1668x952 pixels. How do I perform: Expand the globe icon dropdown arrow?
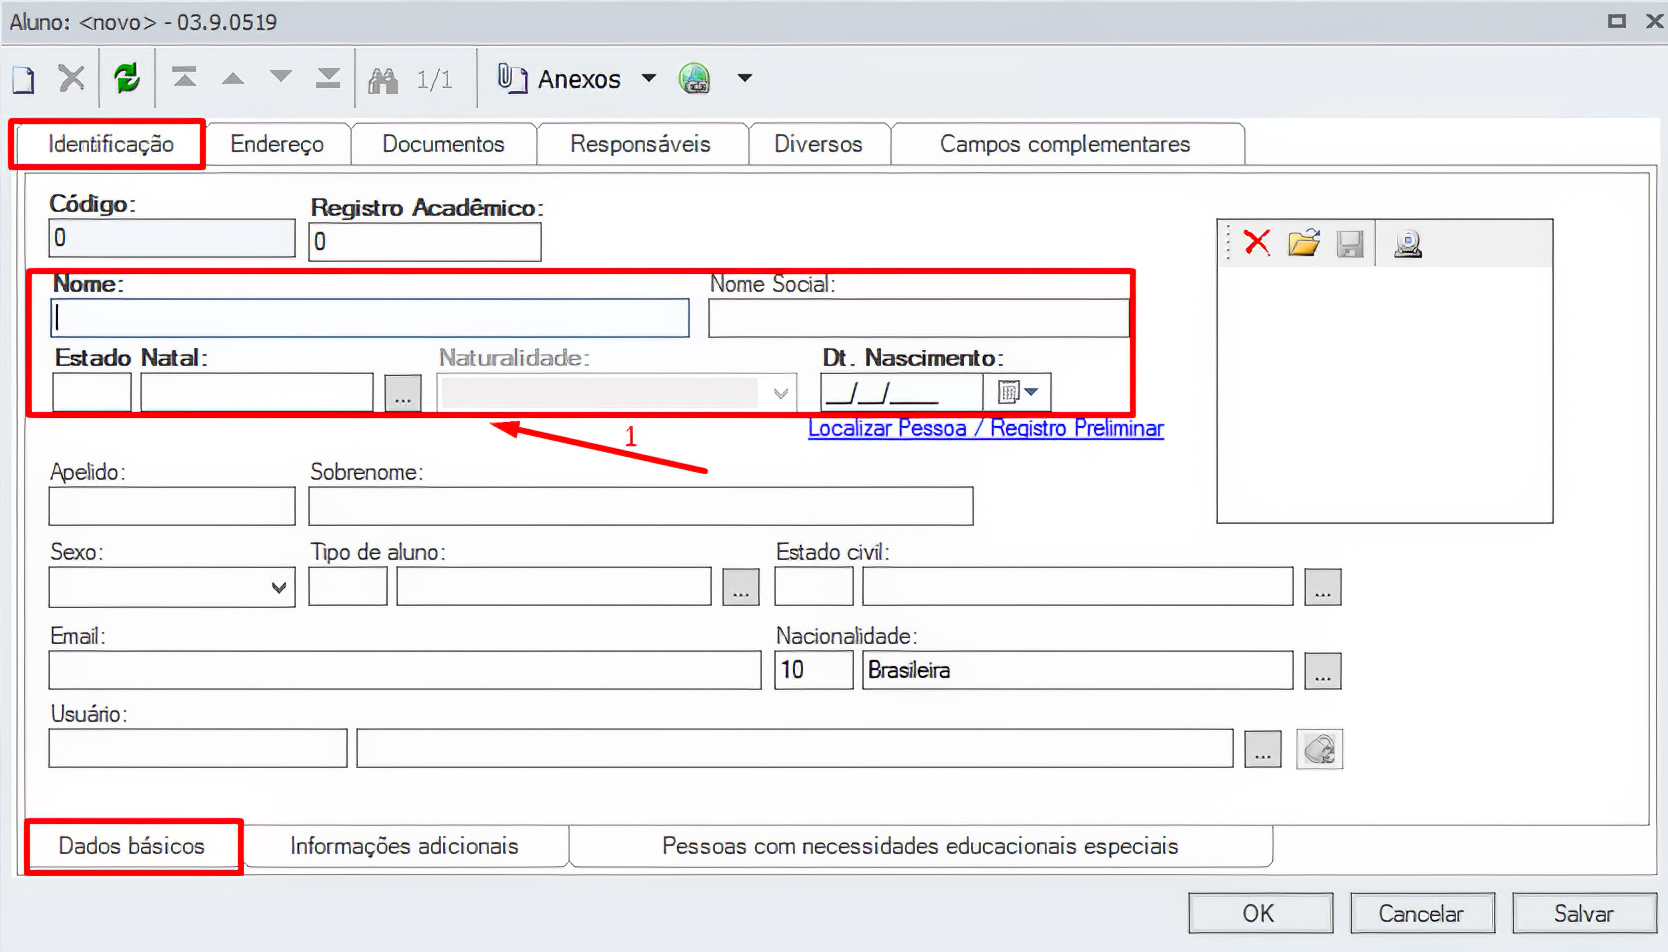pos(745,78)
